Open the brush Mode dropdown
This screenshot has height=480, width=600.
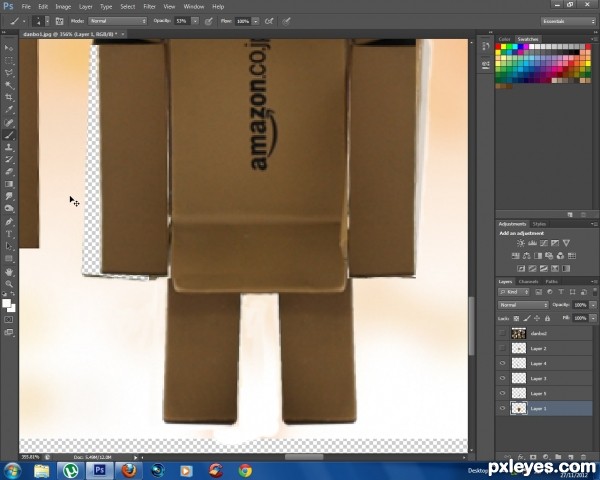[x=118, y=21]
